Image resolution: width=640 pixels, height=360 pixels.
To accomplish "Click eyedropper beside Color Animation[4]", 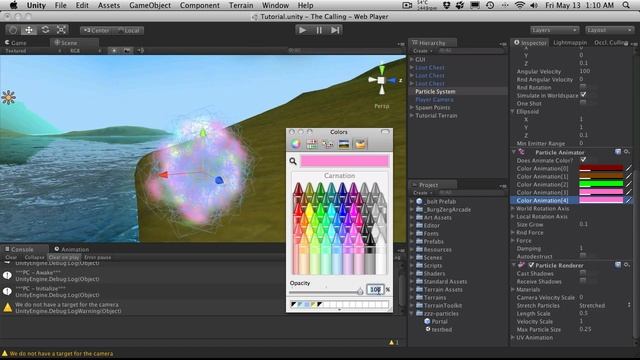I will [629, 200].
